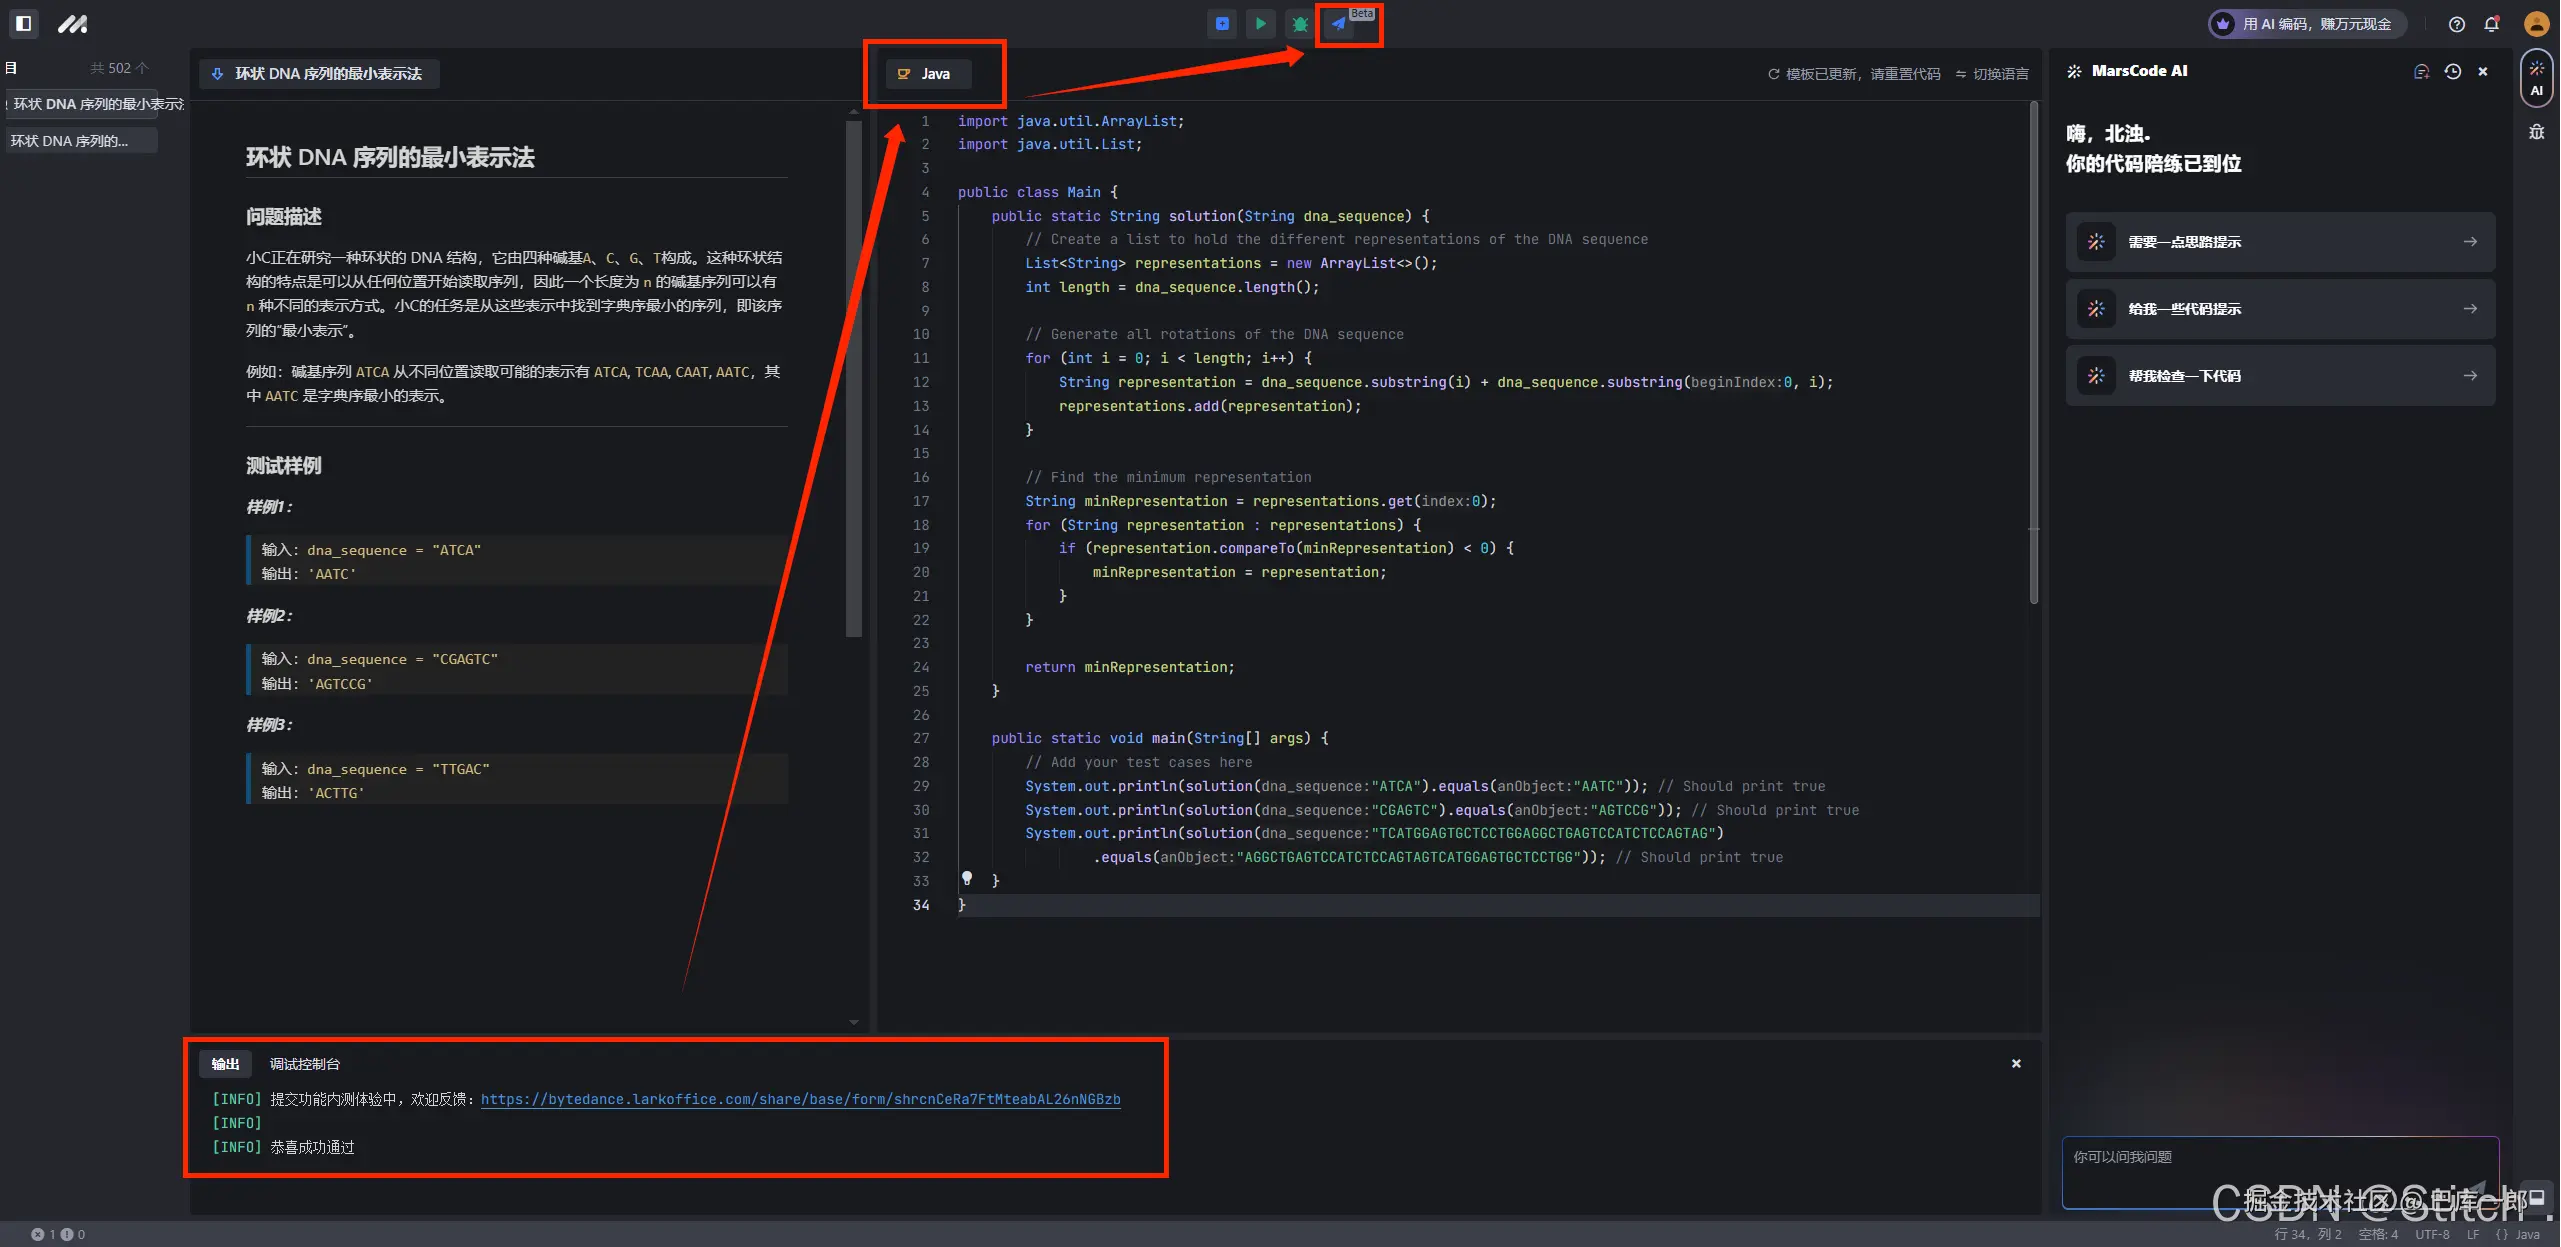Image resolution: width=2561 pixels, height=1247 pixels.
Task: Open the bytedance larkoffice feedback link
Action: pyautogui.click(x=800, y=1099)
